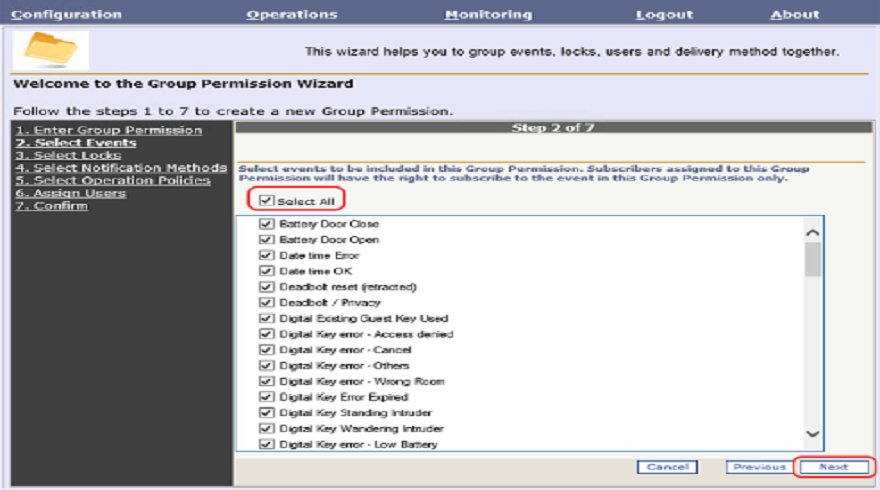Disable Digital Key Standing Intruder event
The width and height of the screenshot is (880, 490).
click(266, 413)
